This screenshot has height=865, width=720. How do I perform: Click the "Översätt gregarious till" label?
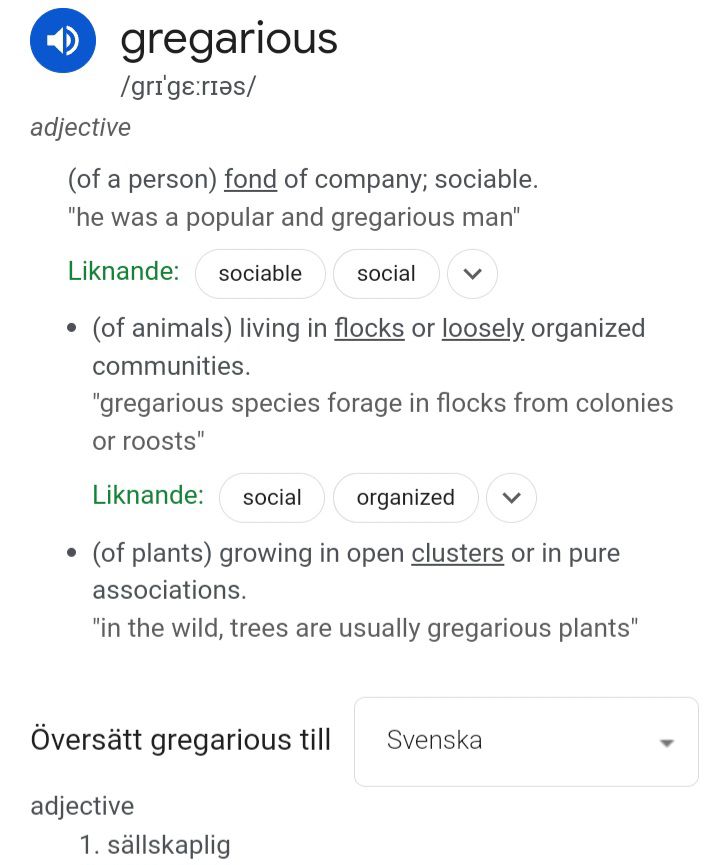(181, 741)
